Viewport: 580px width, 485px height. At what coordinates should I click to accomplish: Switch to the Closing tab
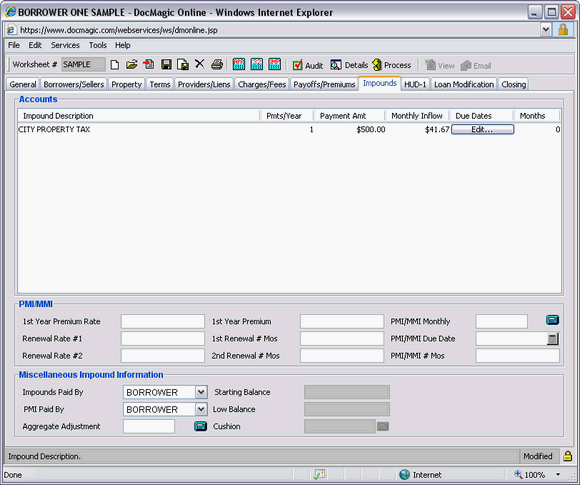(513, 84)
